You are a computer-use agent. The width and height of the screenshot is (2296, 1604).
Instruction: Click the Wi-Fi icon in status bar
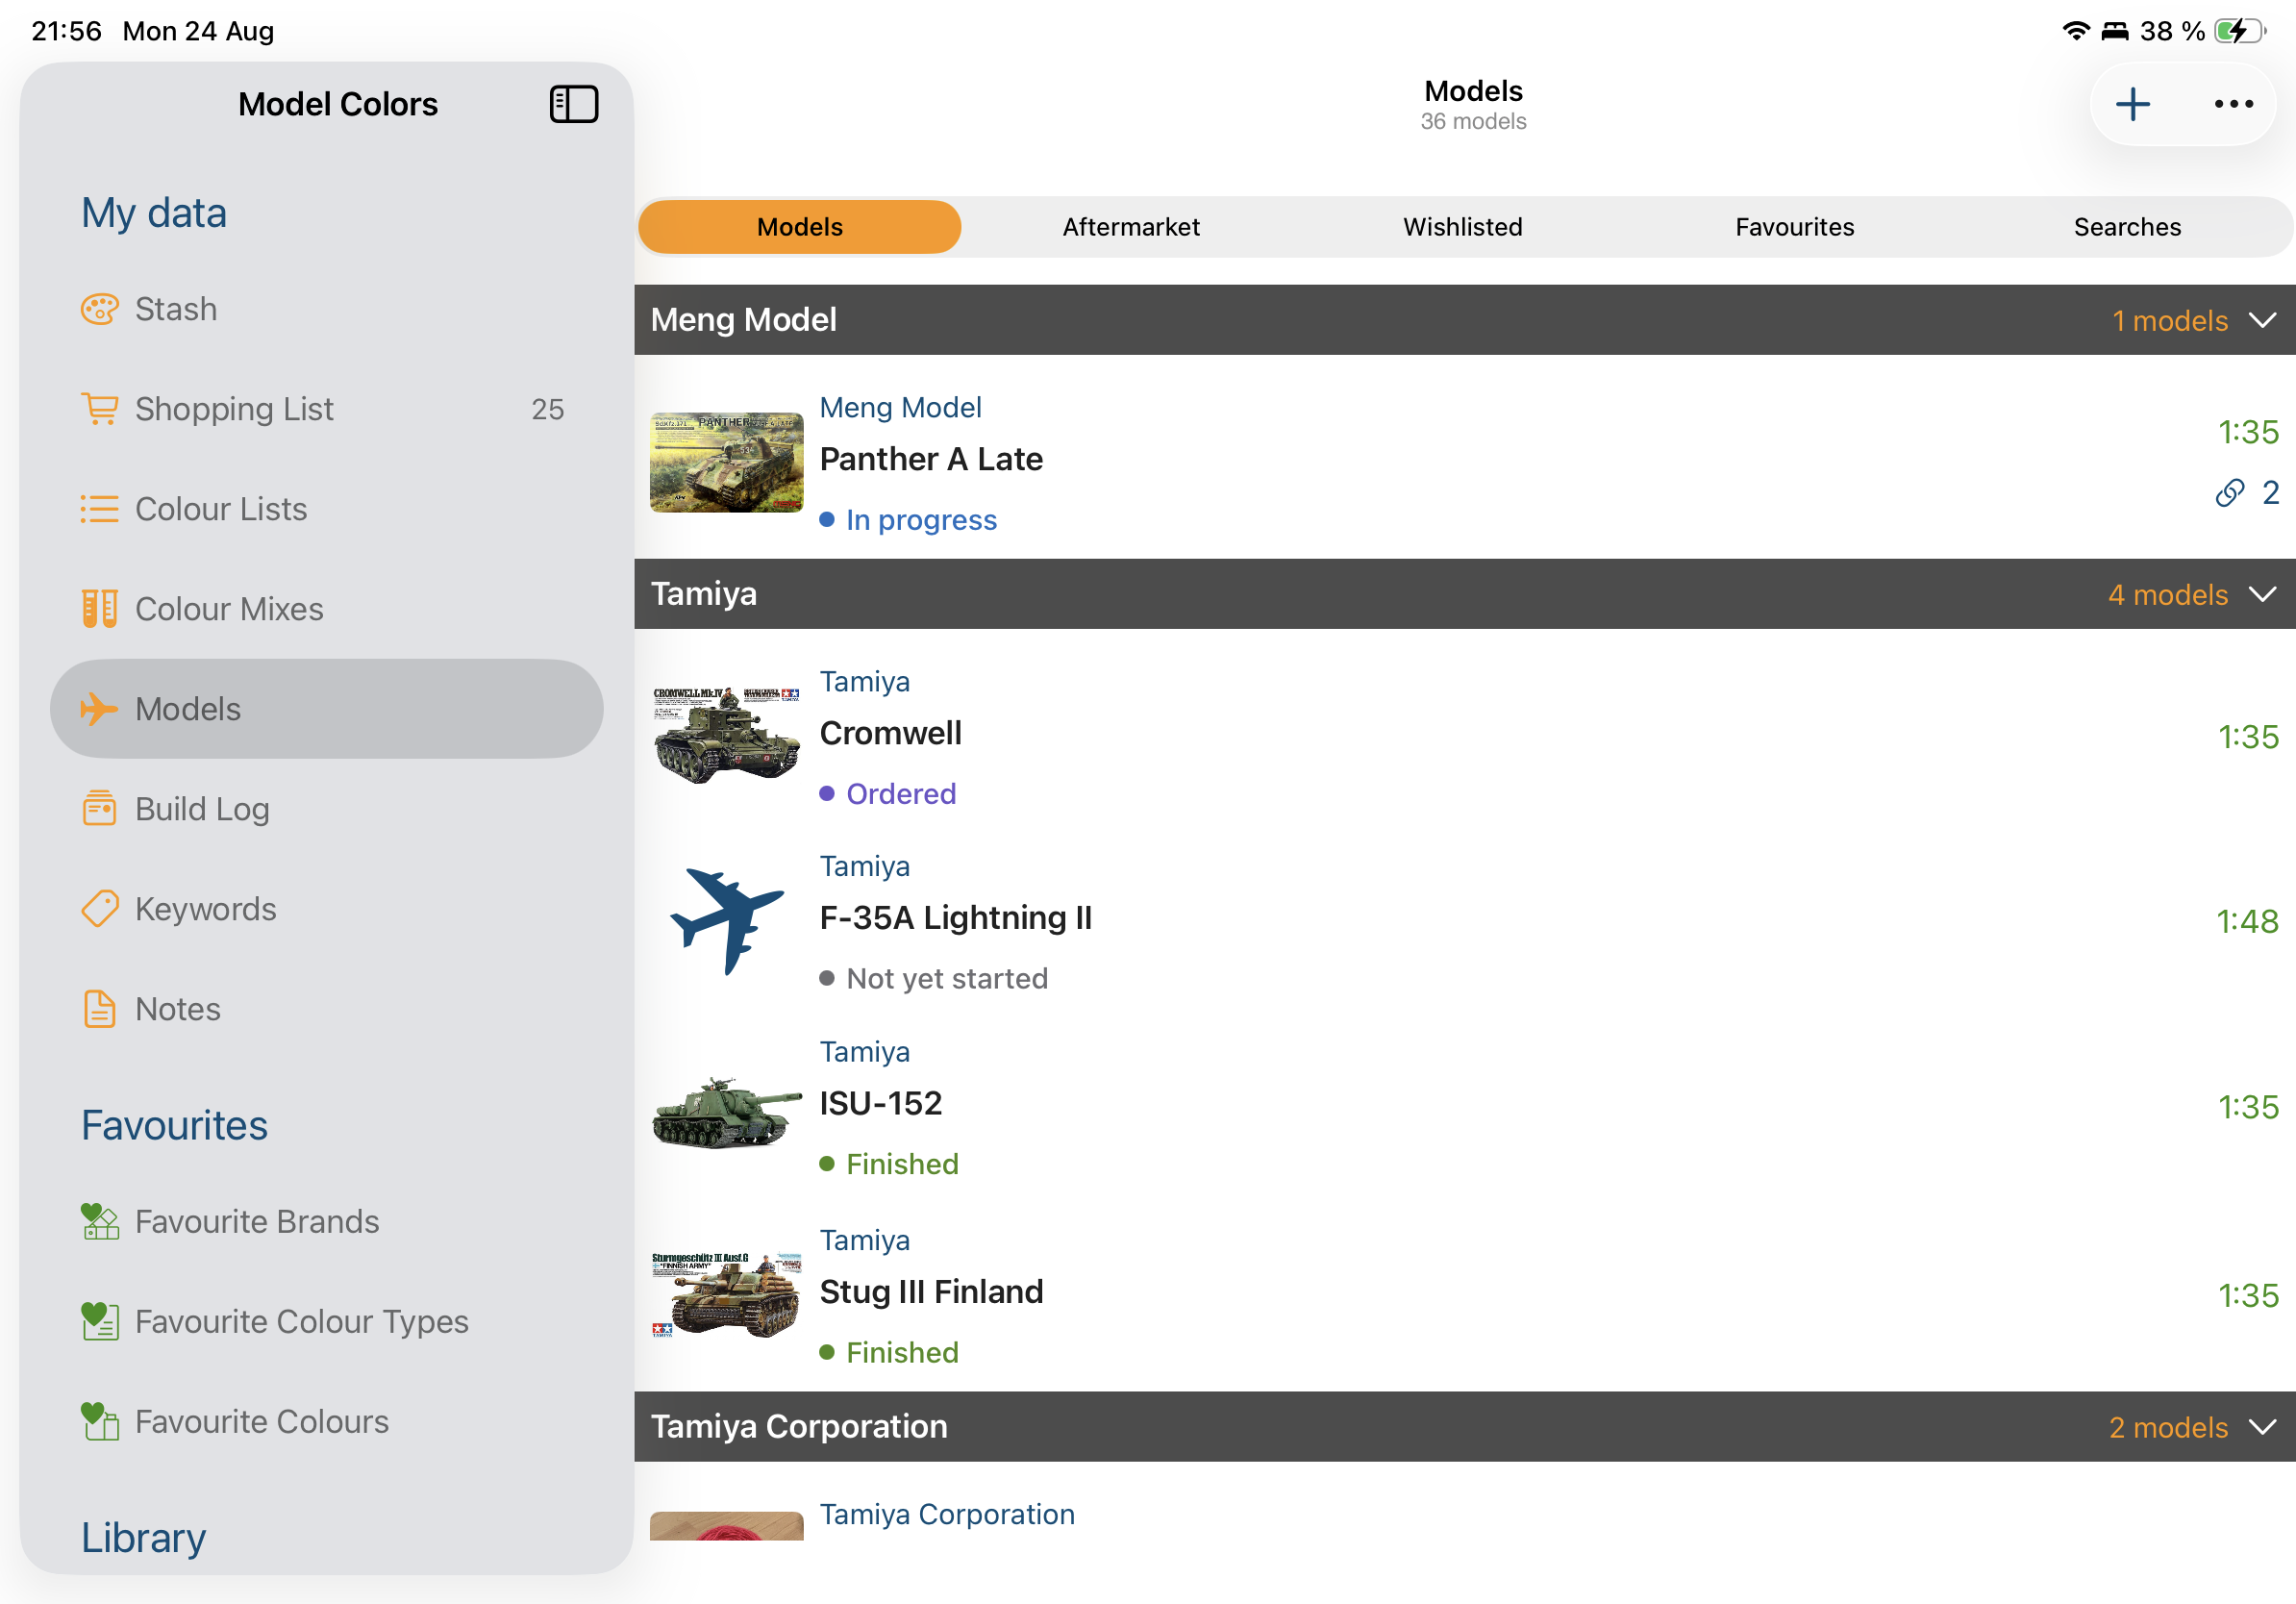(2076, 31)
